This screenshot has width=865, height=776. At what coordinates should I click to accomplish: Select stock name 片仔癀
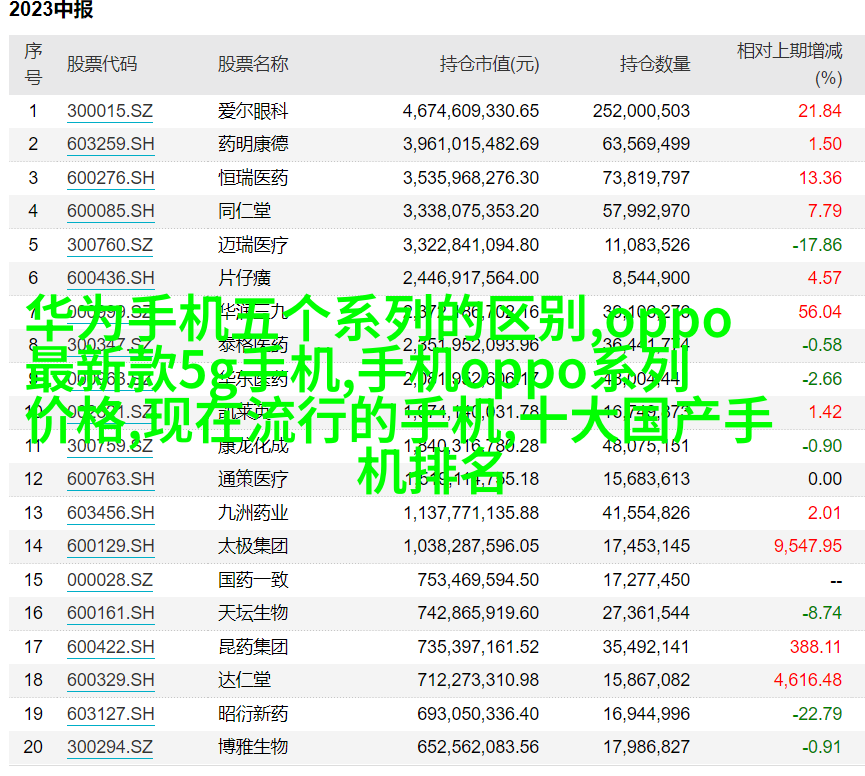coord(244,278)
